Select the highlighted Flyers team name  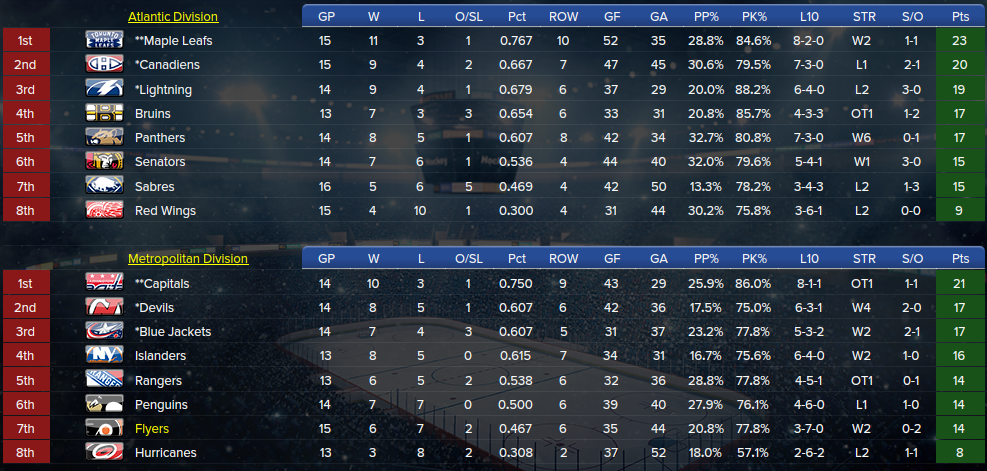tap(152, 428)
